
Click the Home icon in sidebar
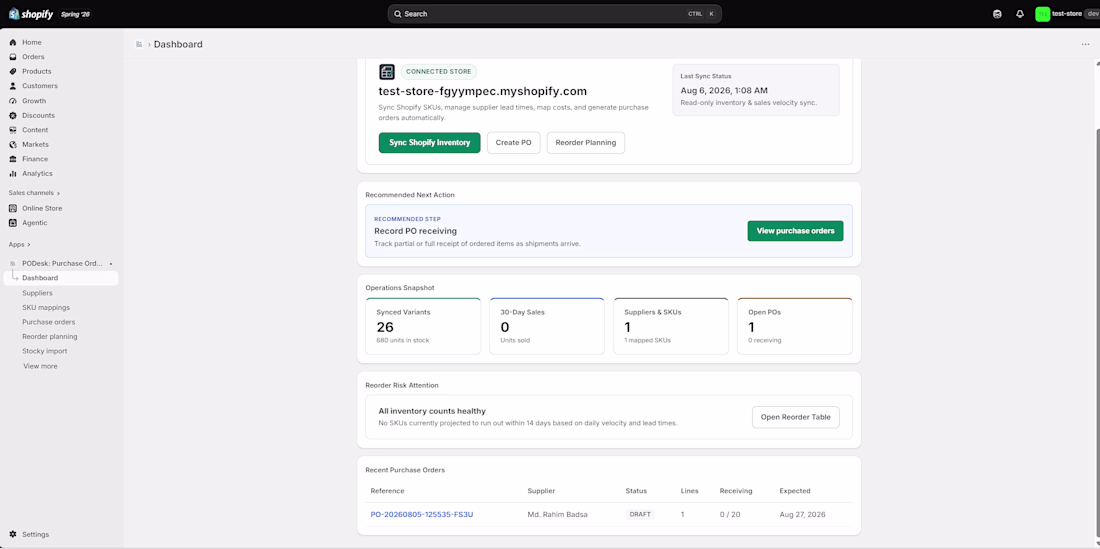(x=13, y=43)
